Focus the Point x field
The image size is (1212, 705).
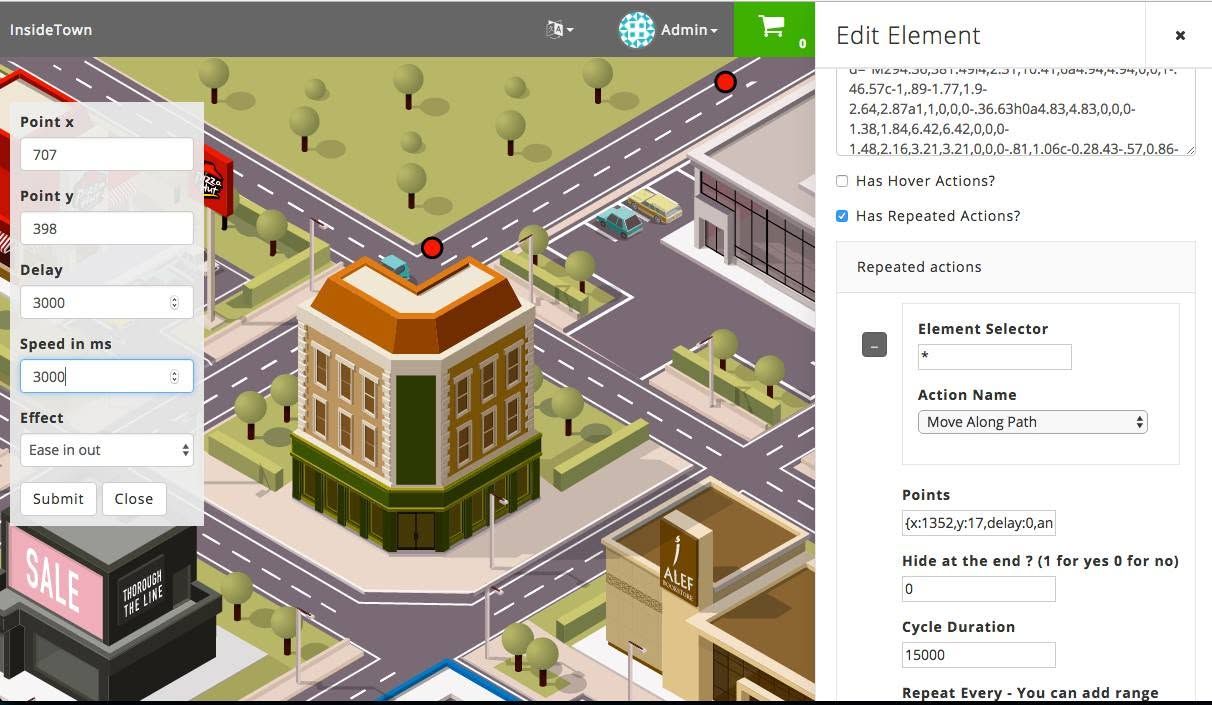click(x=107, y=154)
